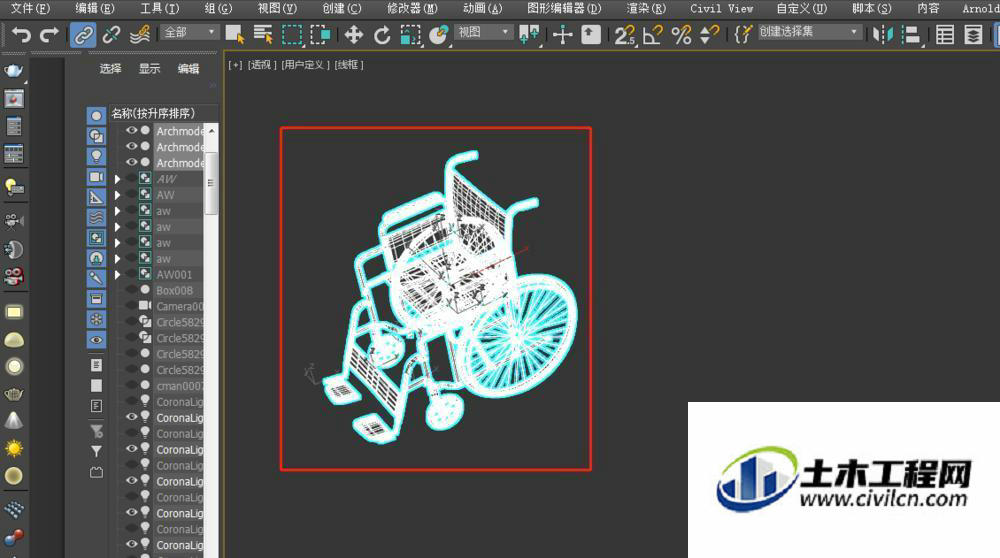Toggle the Display Space Warps wave filter
The height and width of the screenshot is (558, 1000).
click(x=96, y=217)
